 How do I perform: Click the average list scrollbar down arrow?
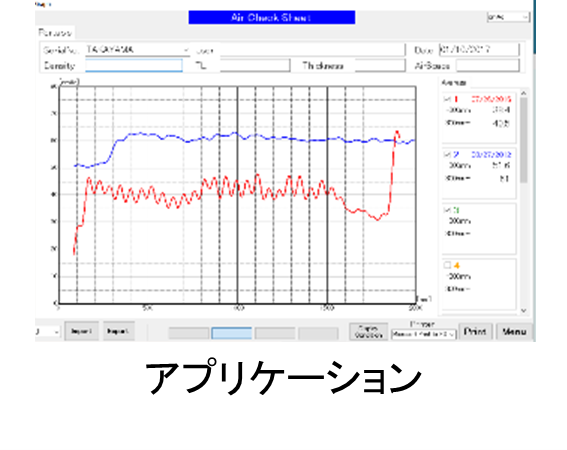524,310
